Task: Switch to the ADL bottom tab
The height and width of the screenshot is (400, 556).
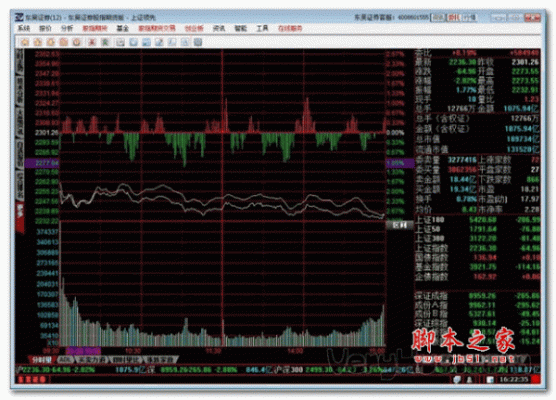Action: coord(65,360)
